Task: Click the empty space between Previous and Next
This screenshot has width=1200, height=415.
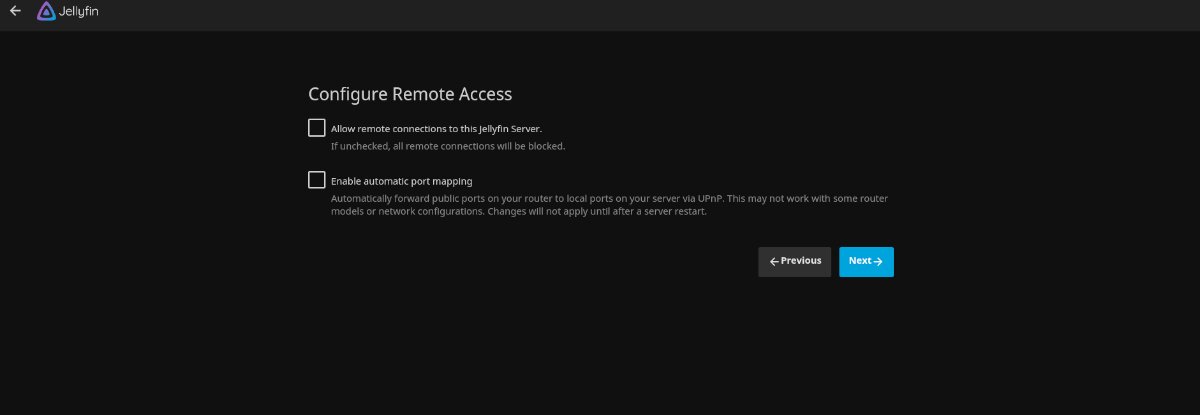Action: [x=835, y=261]
